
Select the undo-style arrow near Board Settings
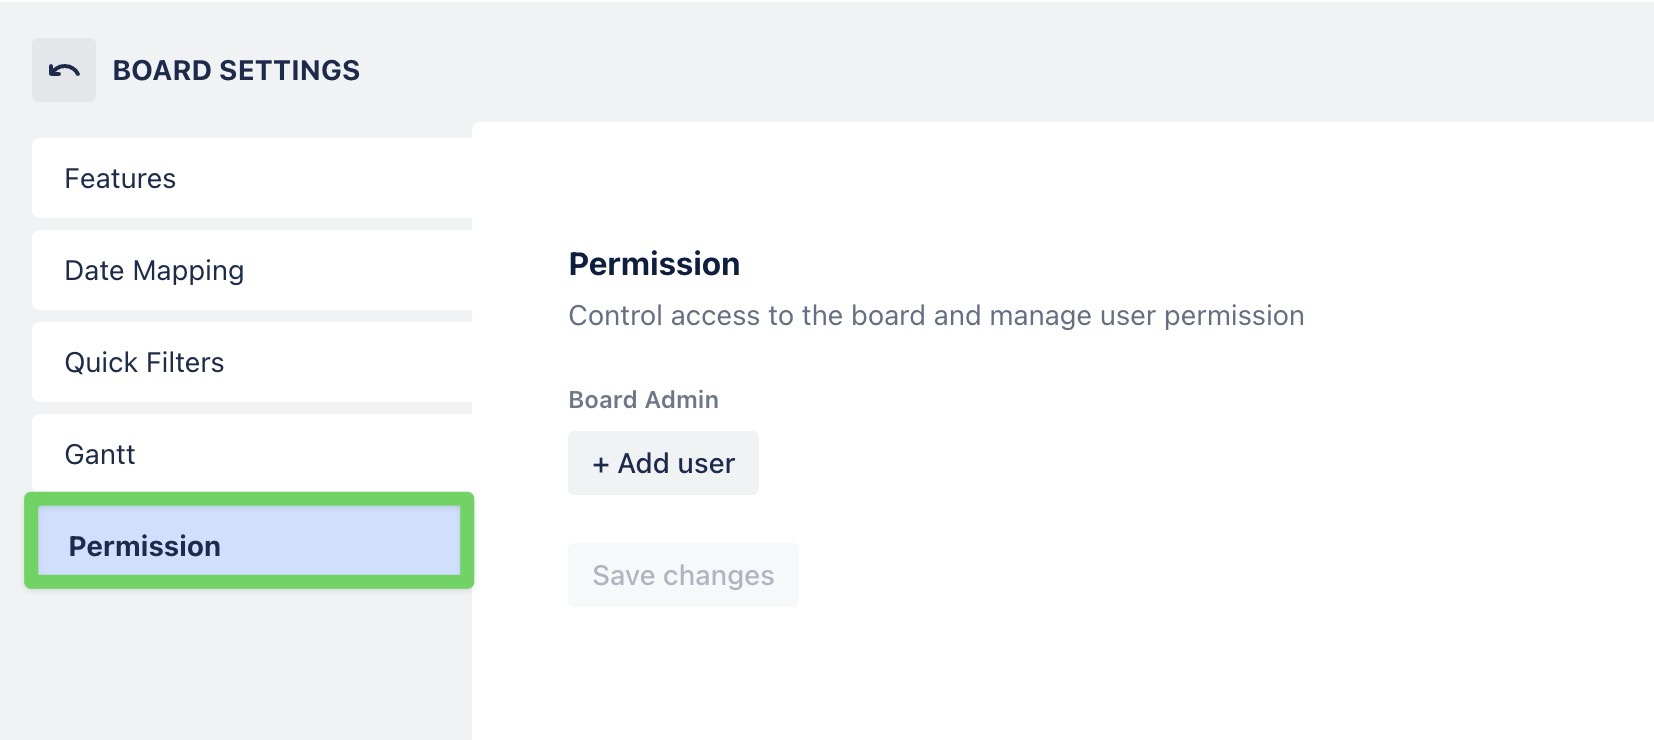pyautogui.click(x=63, y=70)
